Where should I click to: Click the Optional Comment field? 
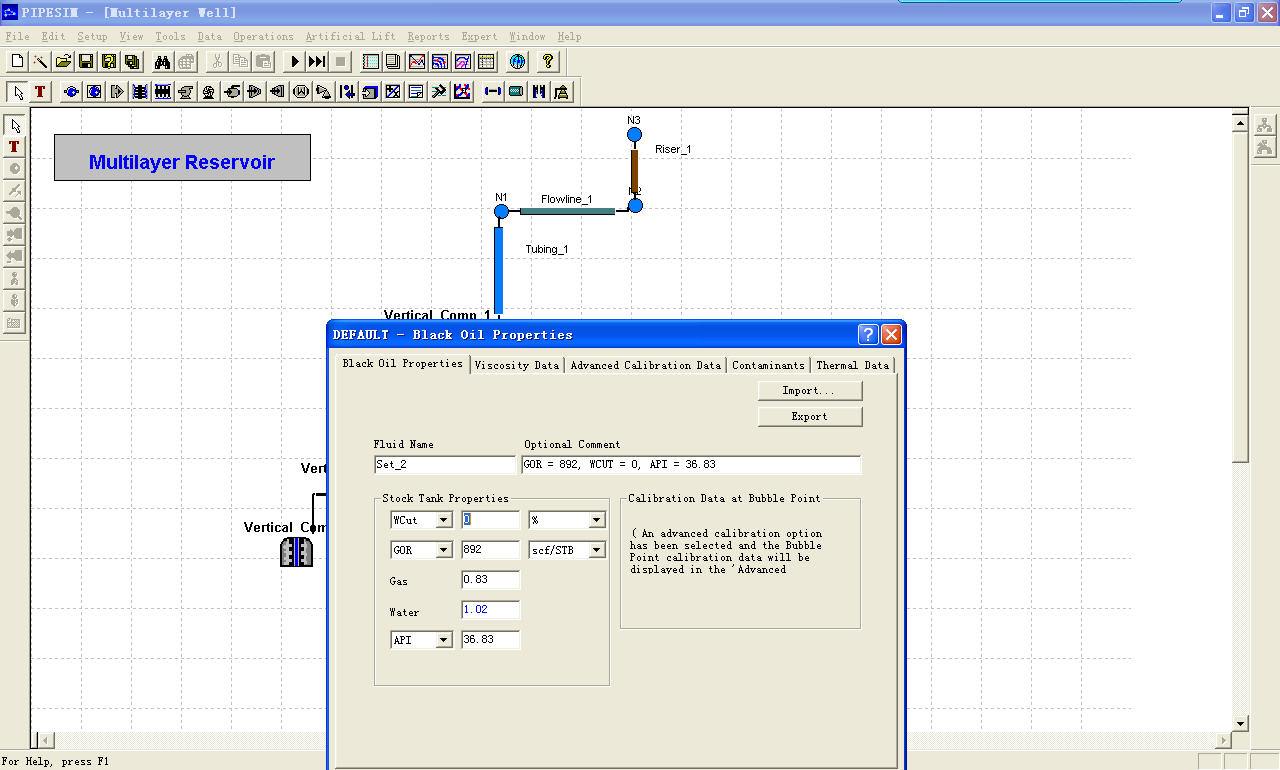pyautogui.click(x=691, y=464)
